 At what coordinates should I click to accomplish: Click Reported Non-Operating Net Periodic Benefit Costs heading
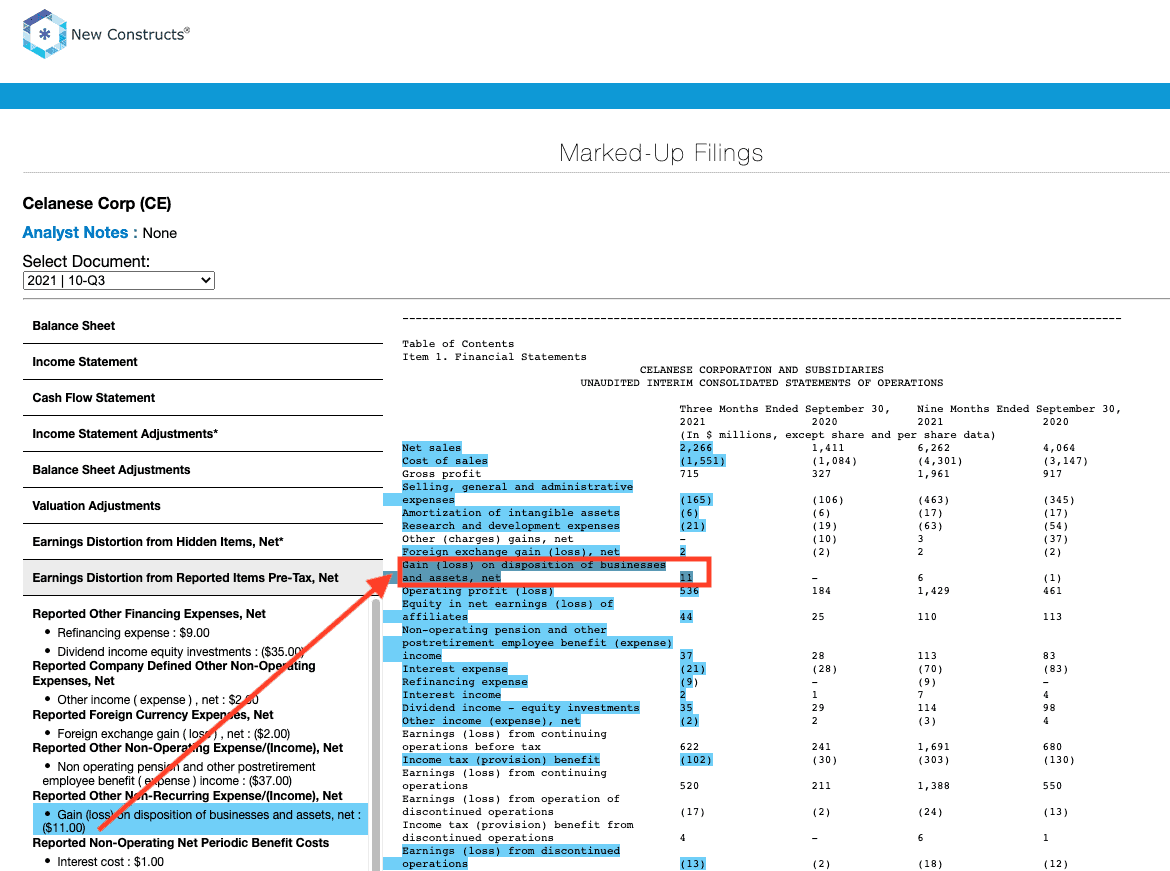tap(181, 843)
